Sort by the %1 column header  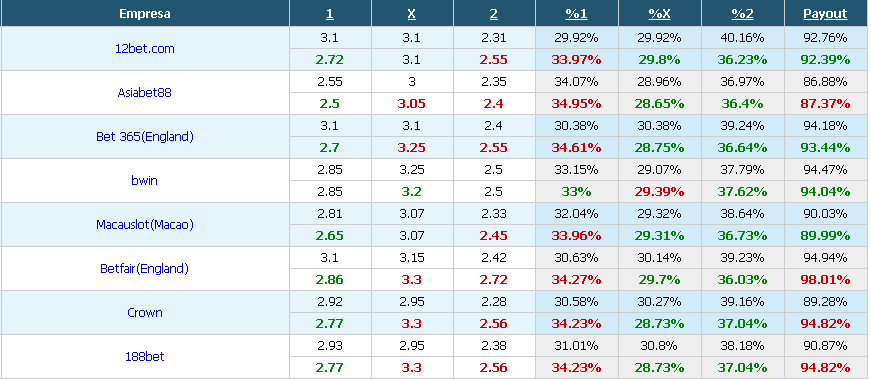tap(577, 14)
